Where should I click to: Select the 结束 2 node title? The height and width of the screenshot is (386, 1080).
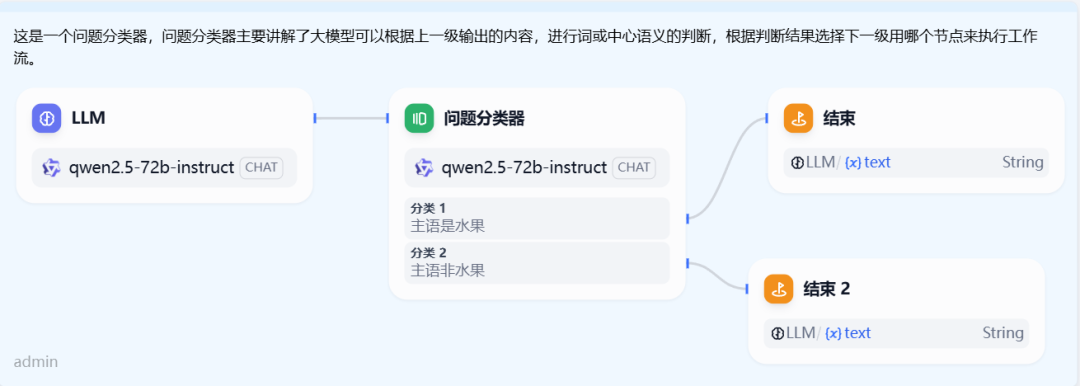click(827, 290)
